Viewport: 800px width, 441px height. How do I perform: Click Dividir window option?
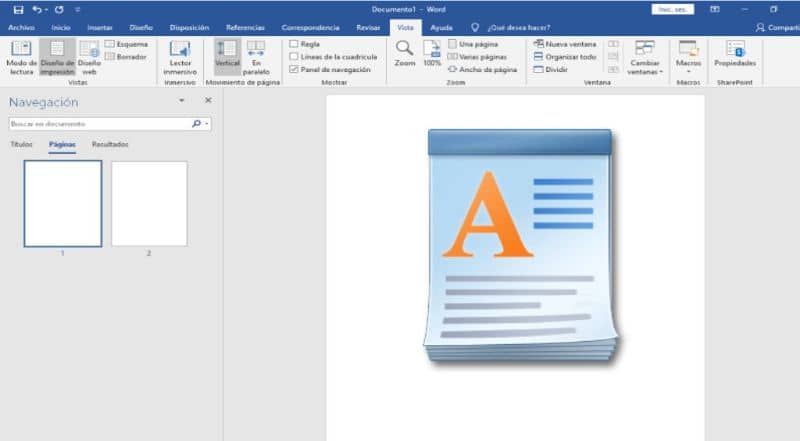551,69
